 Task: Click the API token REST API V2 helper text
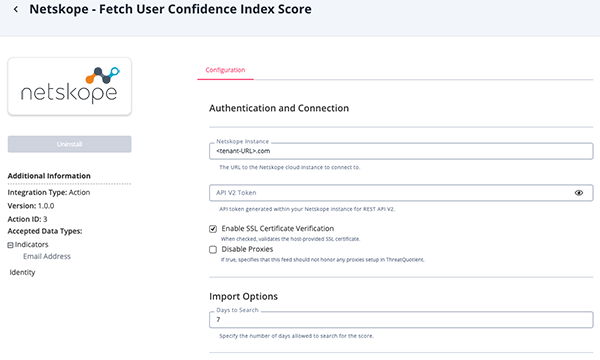coord(307,209)
